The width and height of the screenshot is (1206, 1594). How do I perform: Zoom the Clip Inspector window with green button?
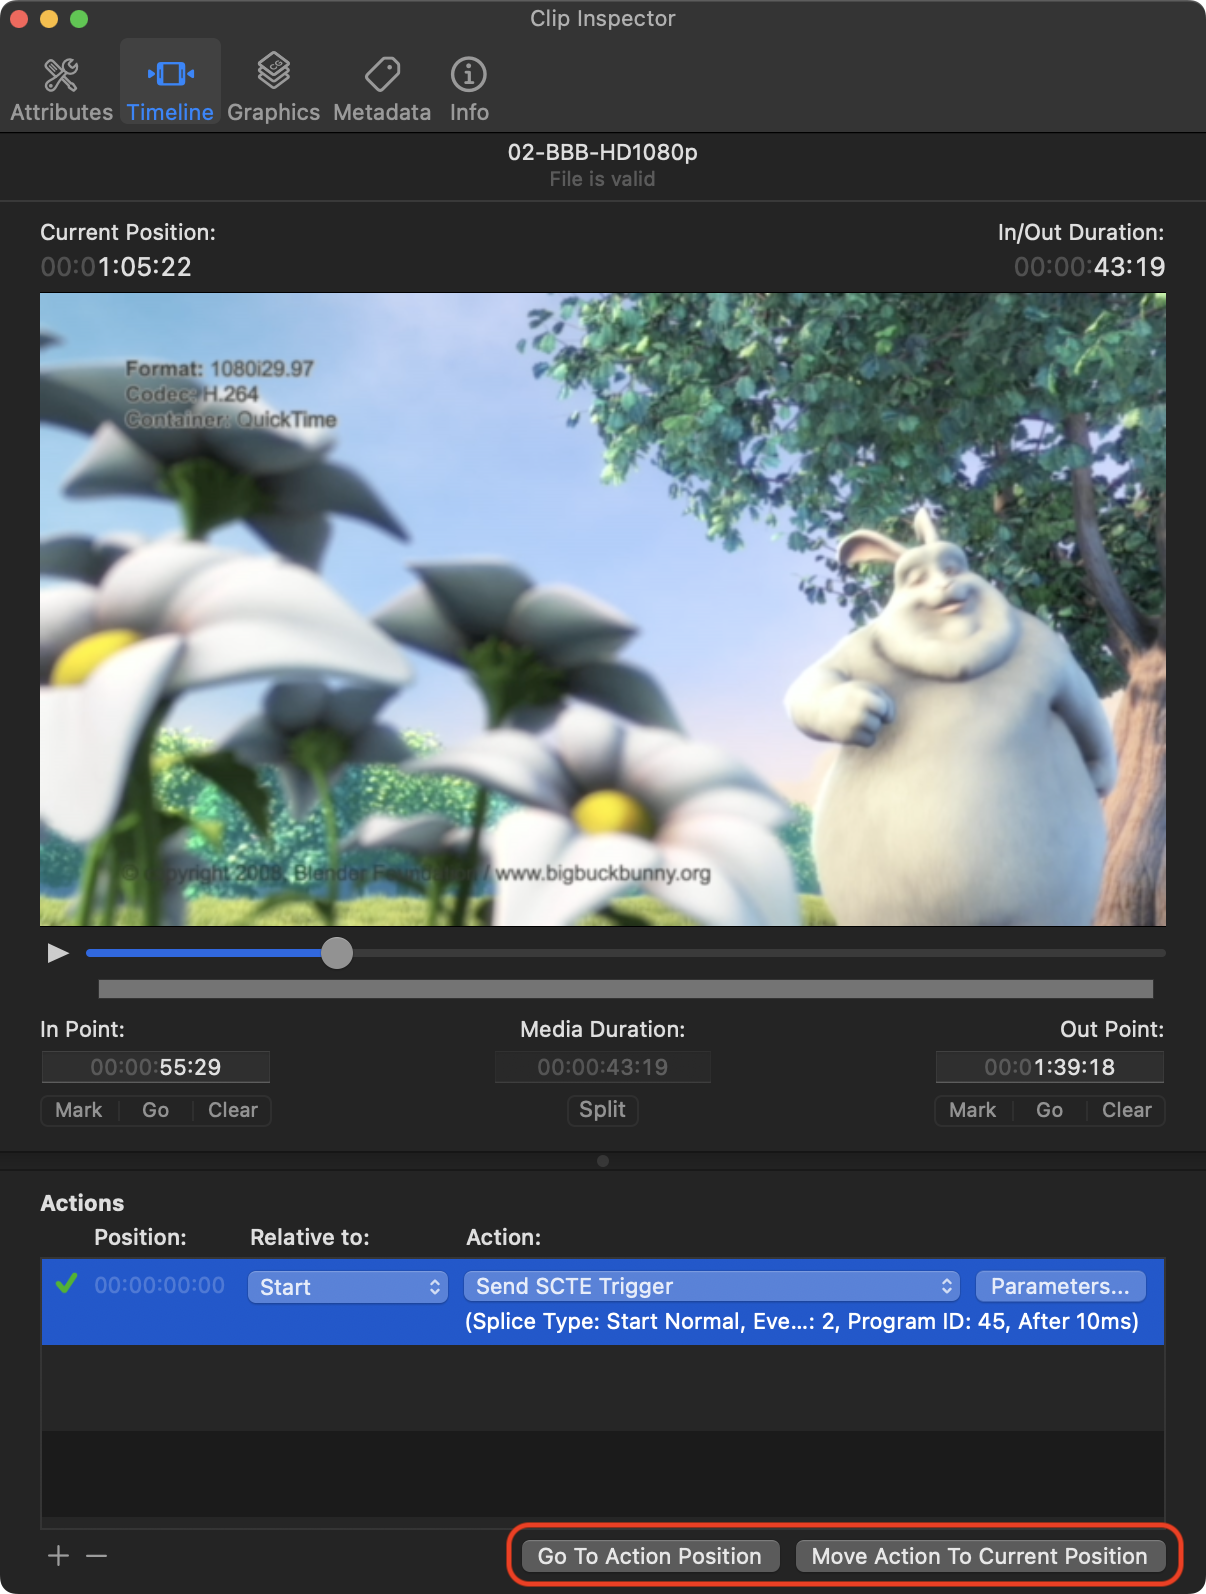[x=79, y=19]
